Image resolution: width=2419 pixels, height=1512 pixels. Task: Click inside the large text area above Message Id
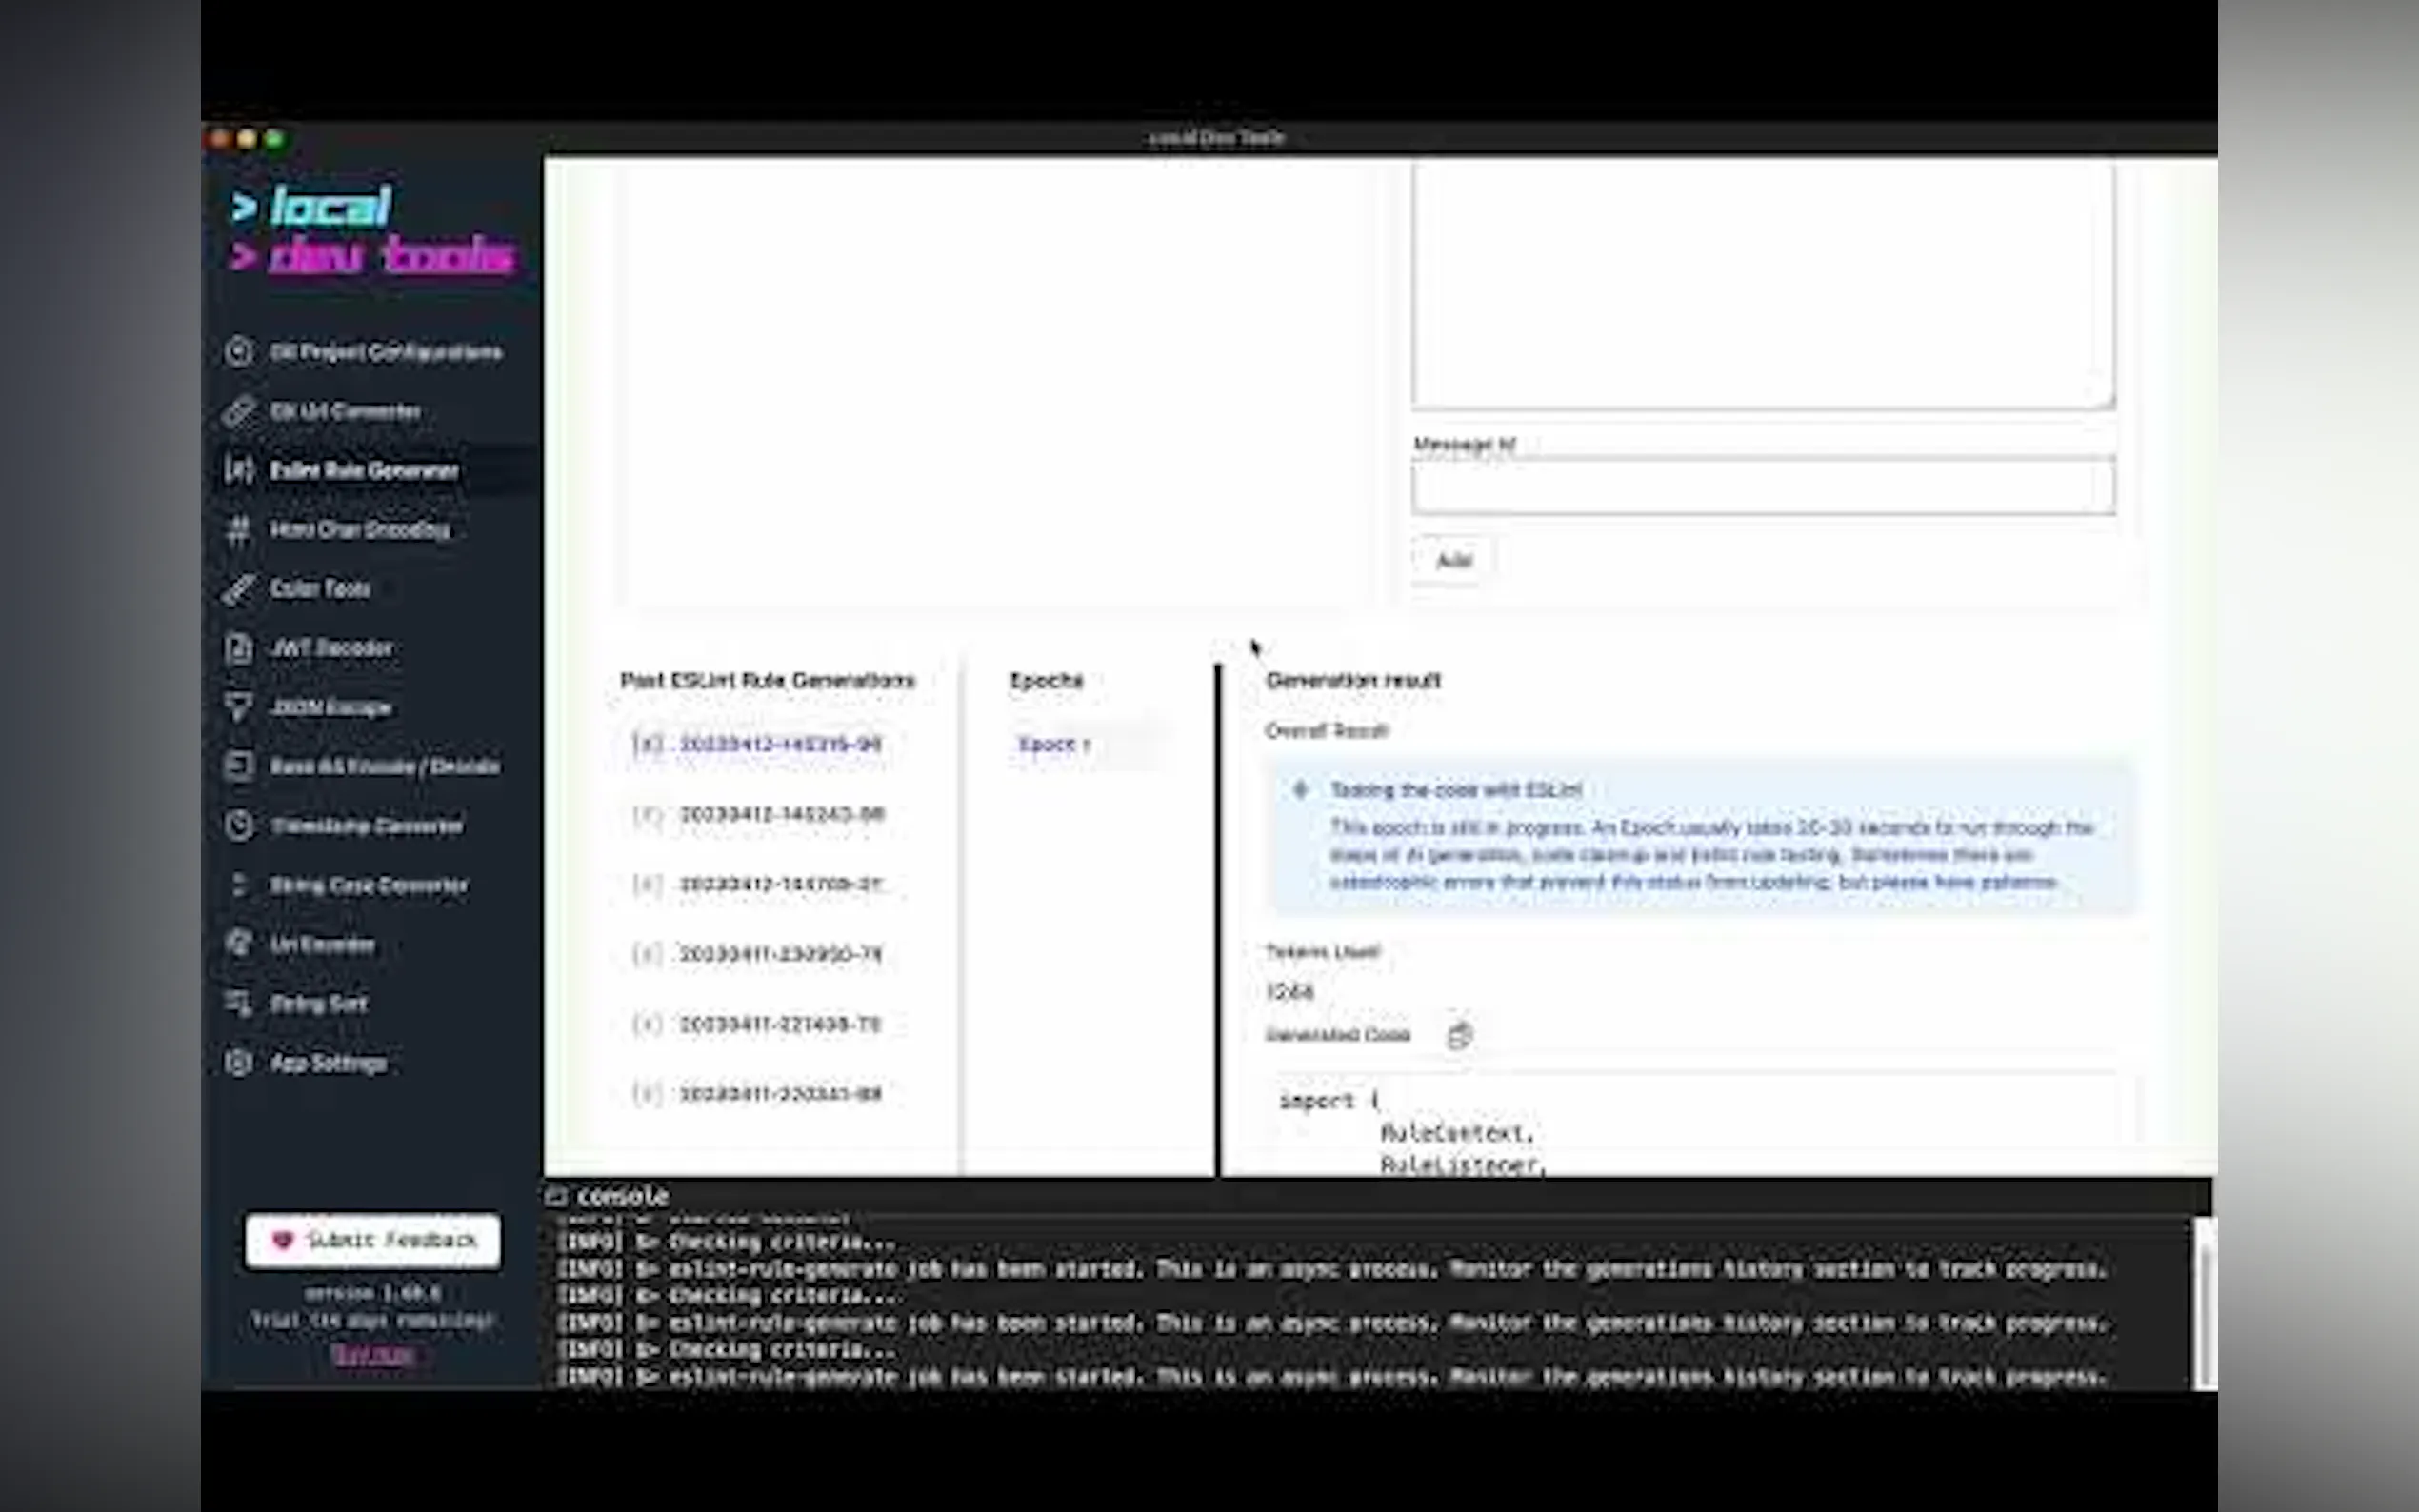coord(1763,285)
